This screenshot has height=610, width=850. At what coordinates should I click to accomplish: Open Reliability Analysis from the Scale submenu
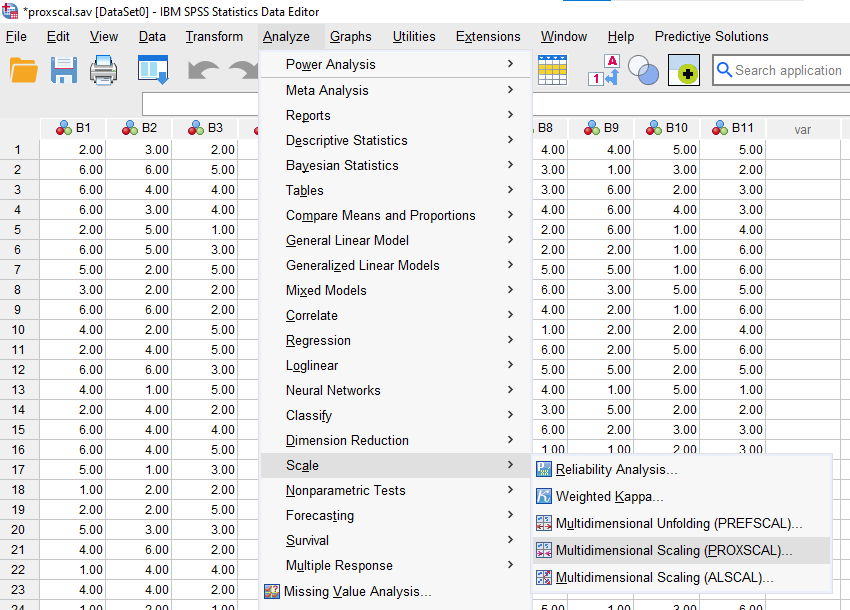coord(616,470)
